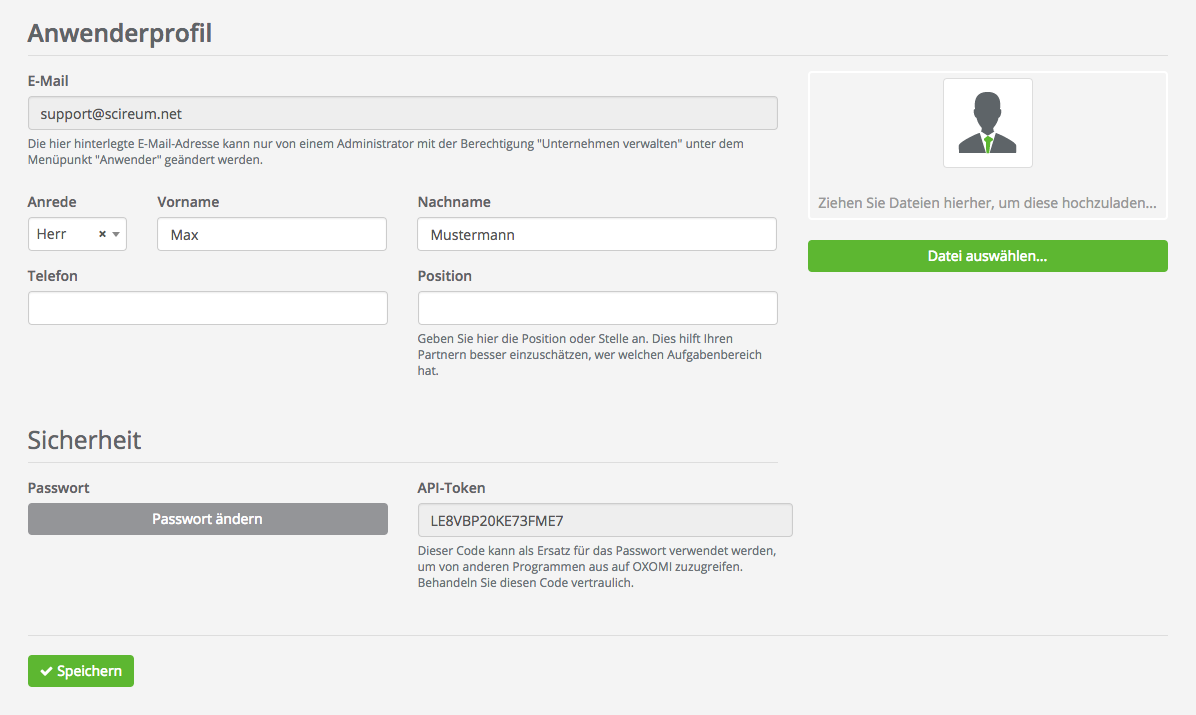Viewport: 1196px width, 715px height.
Task: Click the file drop zone hint text
Action: [x=987, y=202]
